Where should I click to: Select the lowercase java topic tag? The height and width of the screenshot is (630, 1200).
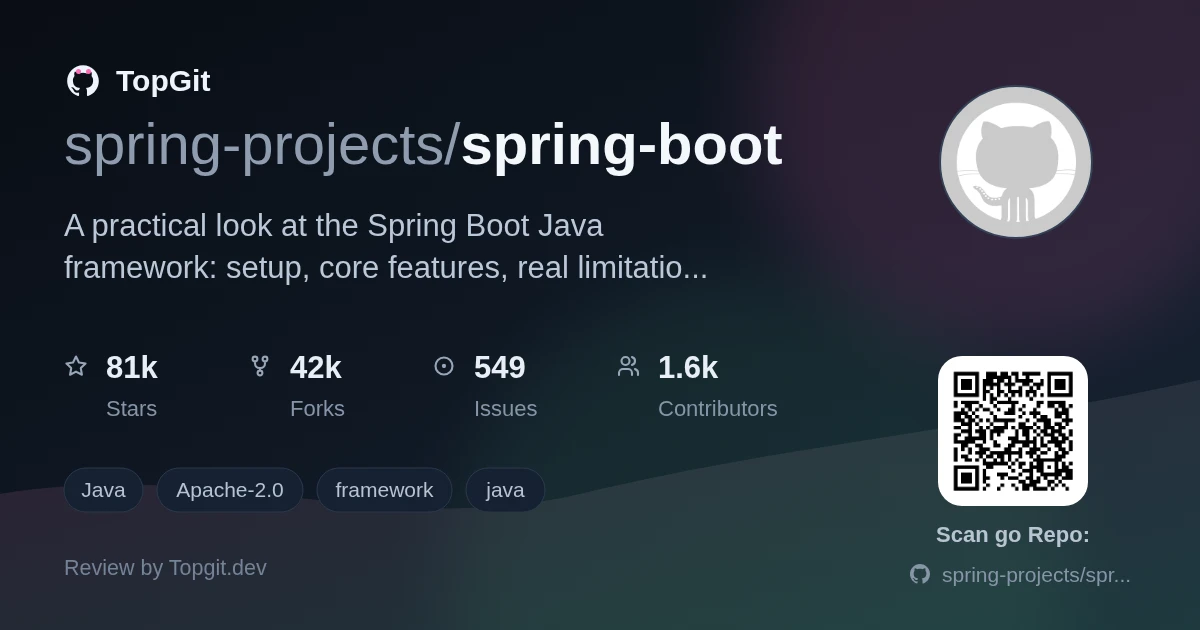pos(505,490)
